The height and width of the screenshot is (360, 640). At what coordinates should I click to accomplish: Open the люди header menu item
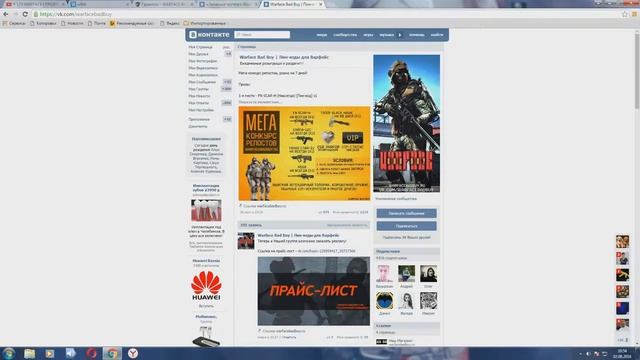pyautogui.click(x=322, y=35)
